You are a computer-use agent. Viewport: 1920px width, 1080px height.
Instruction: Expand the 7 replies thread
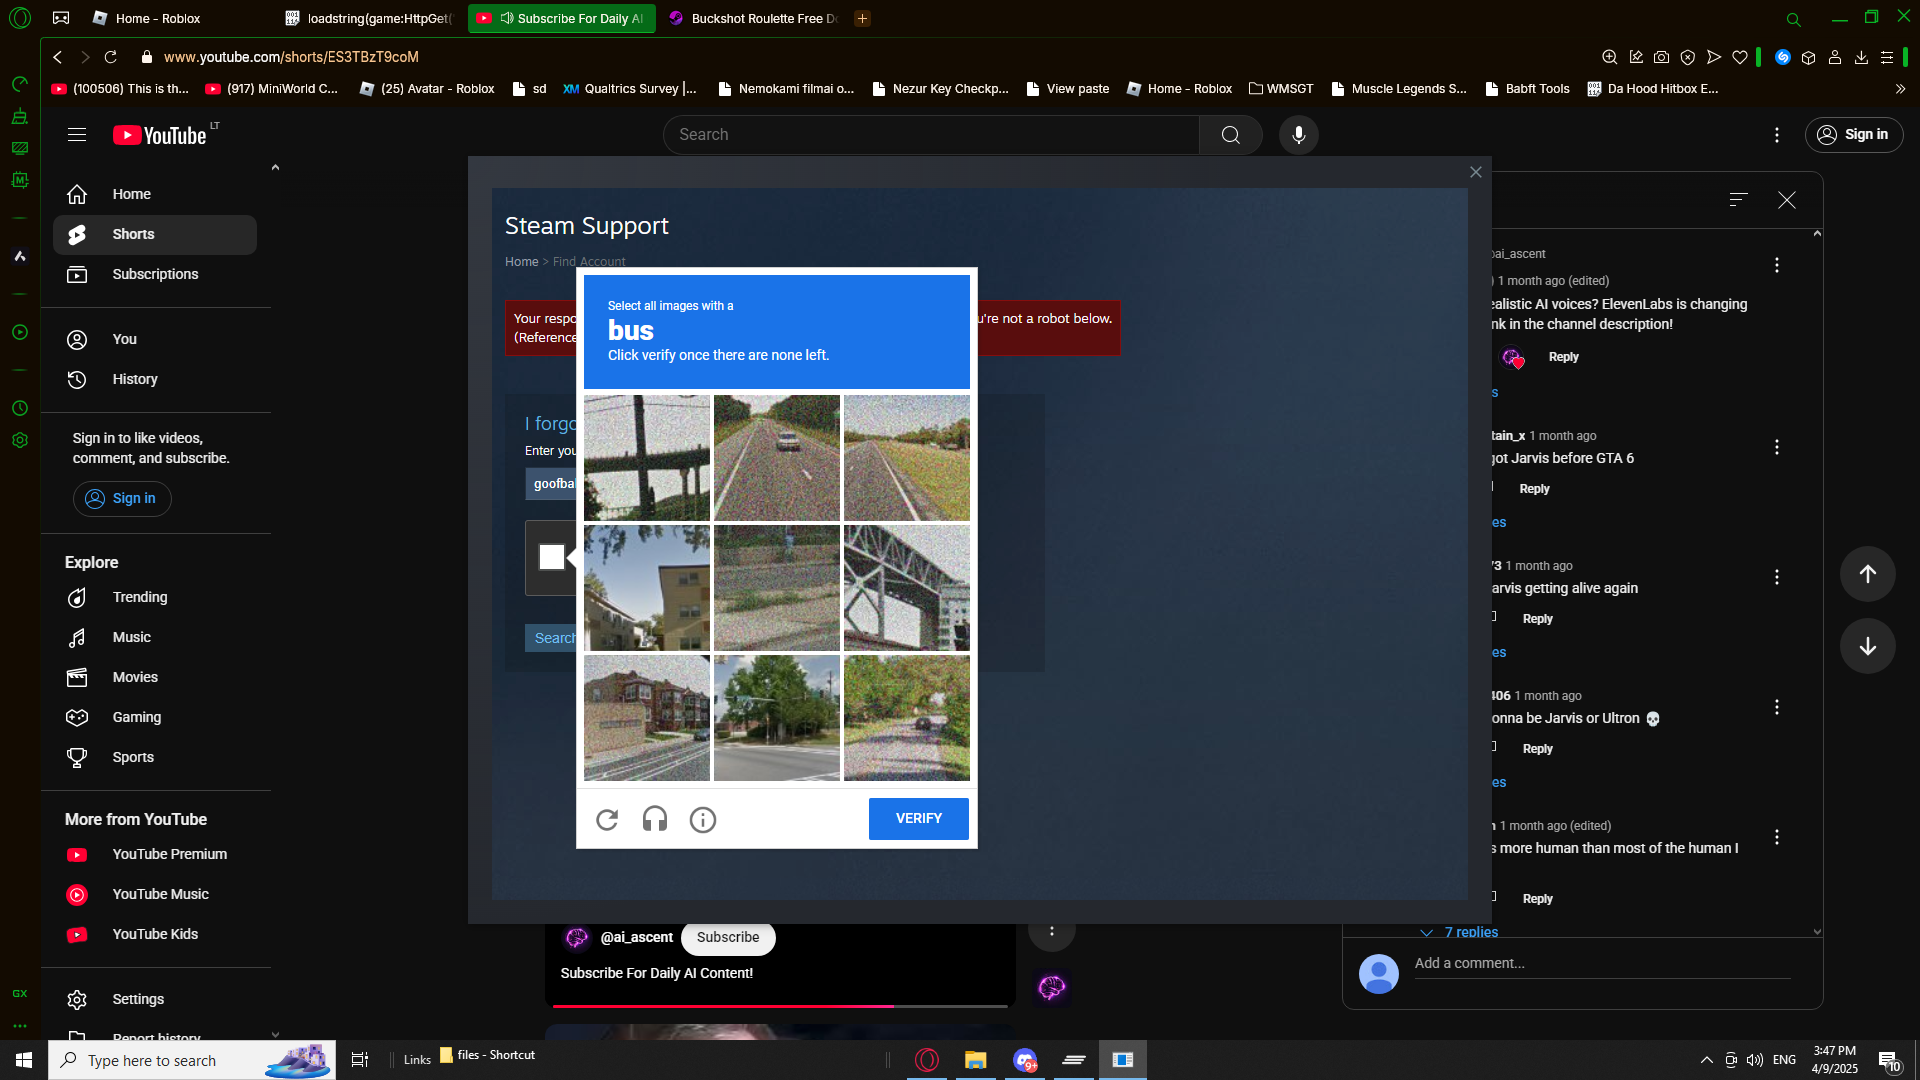1460,932
